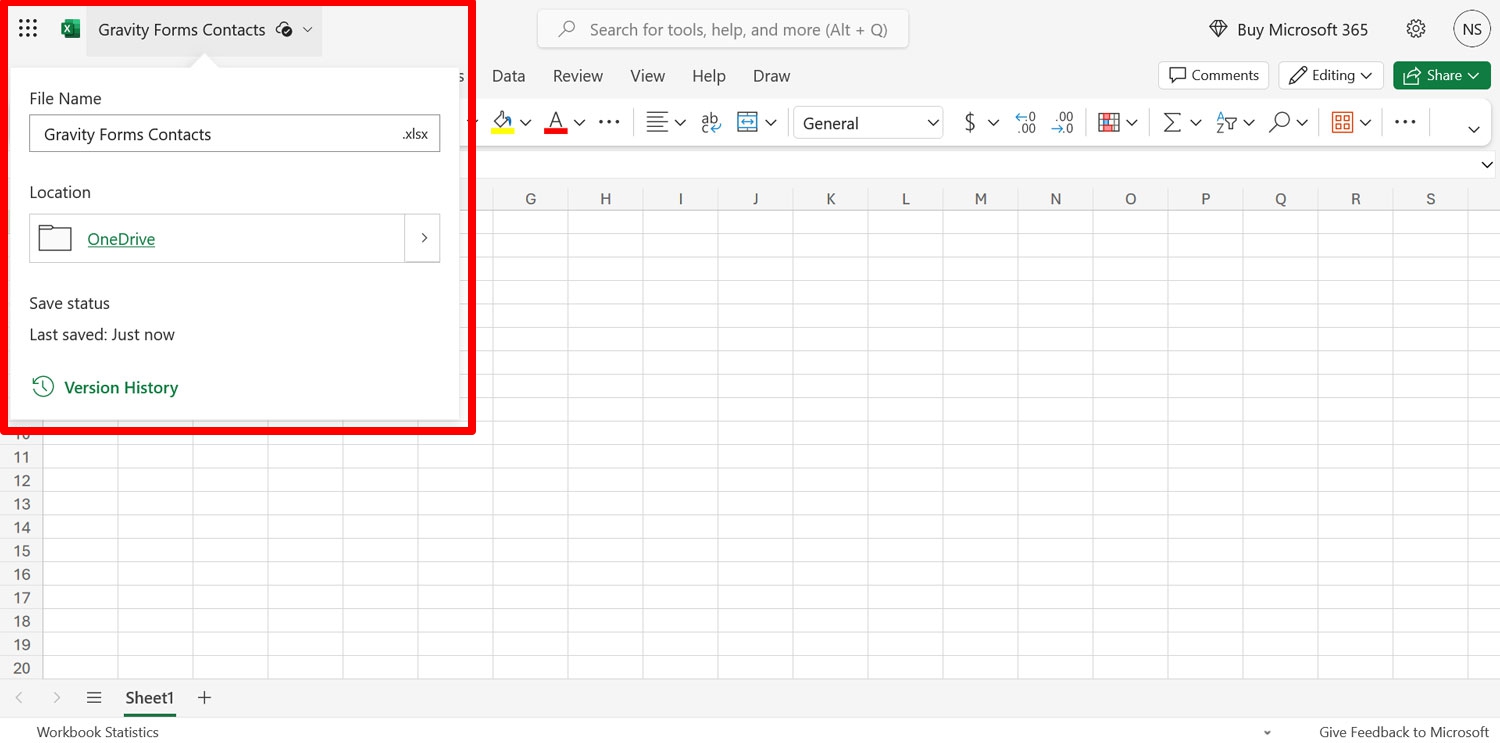Open the Help tab
The height and width of the screenshot is (743, 1500).
pyautogui.click(x=708, y=76)
